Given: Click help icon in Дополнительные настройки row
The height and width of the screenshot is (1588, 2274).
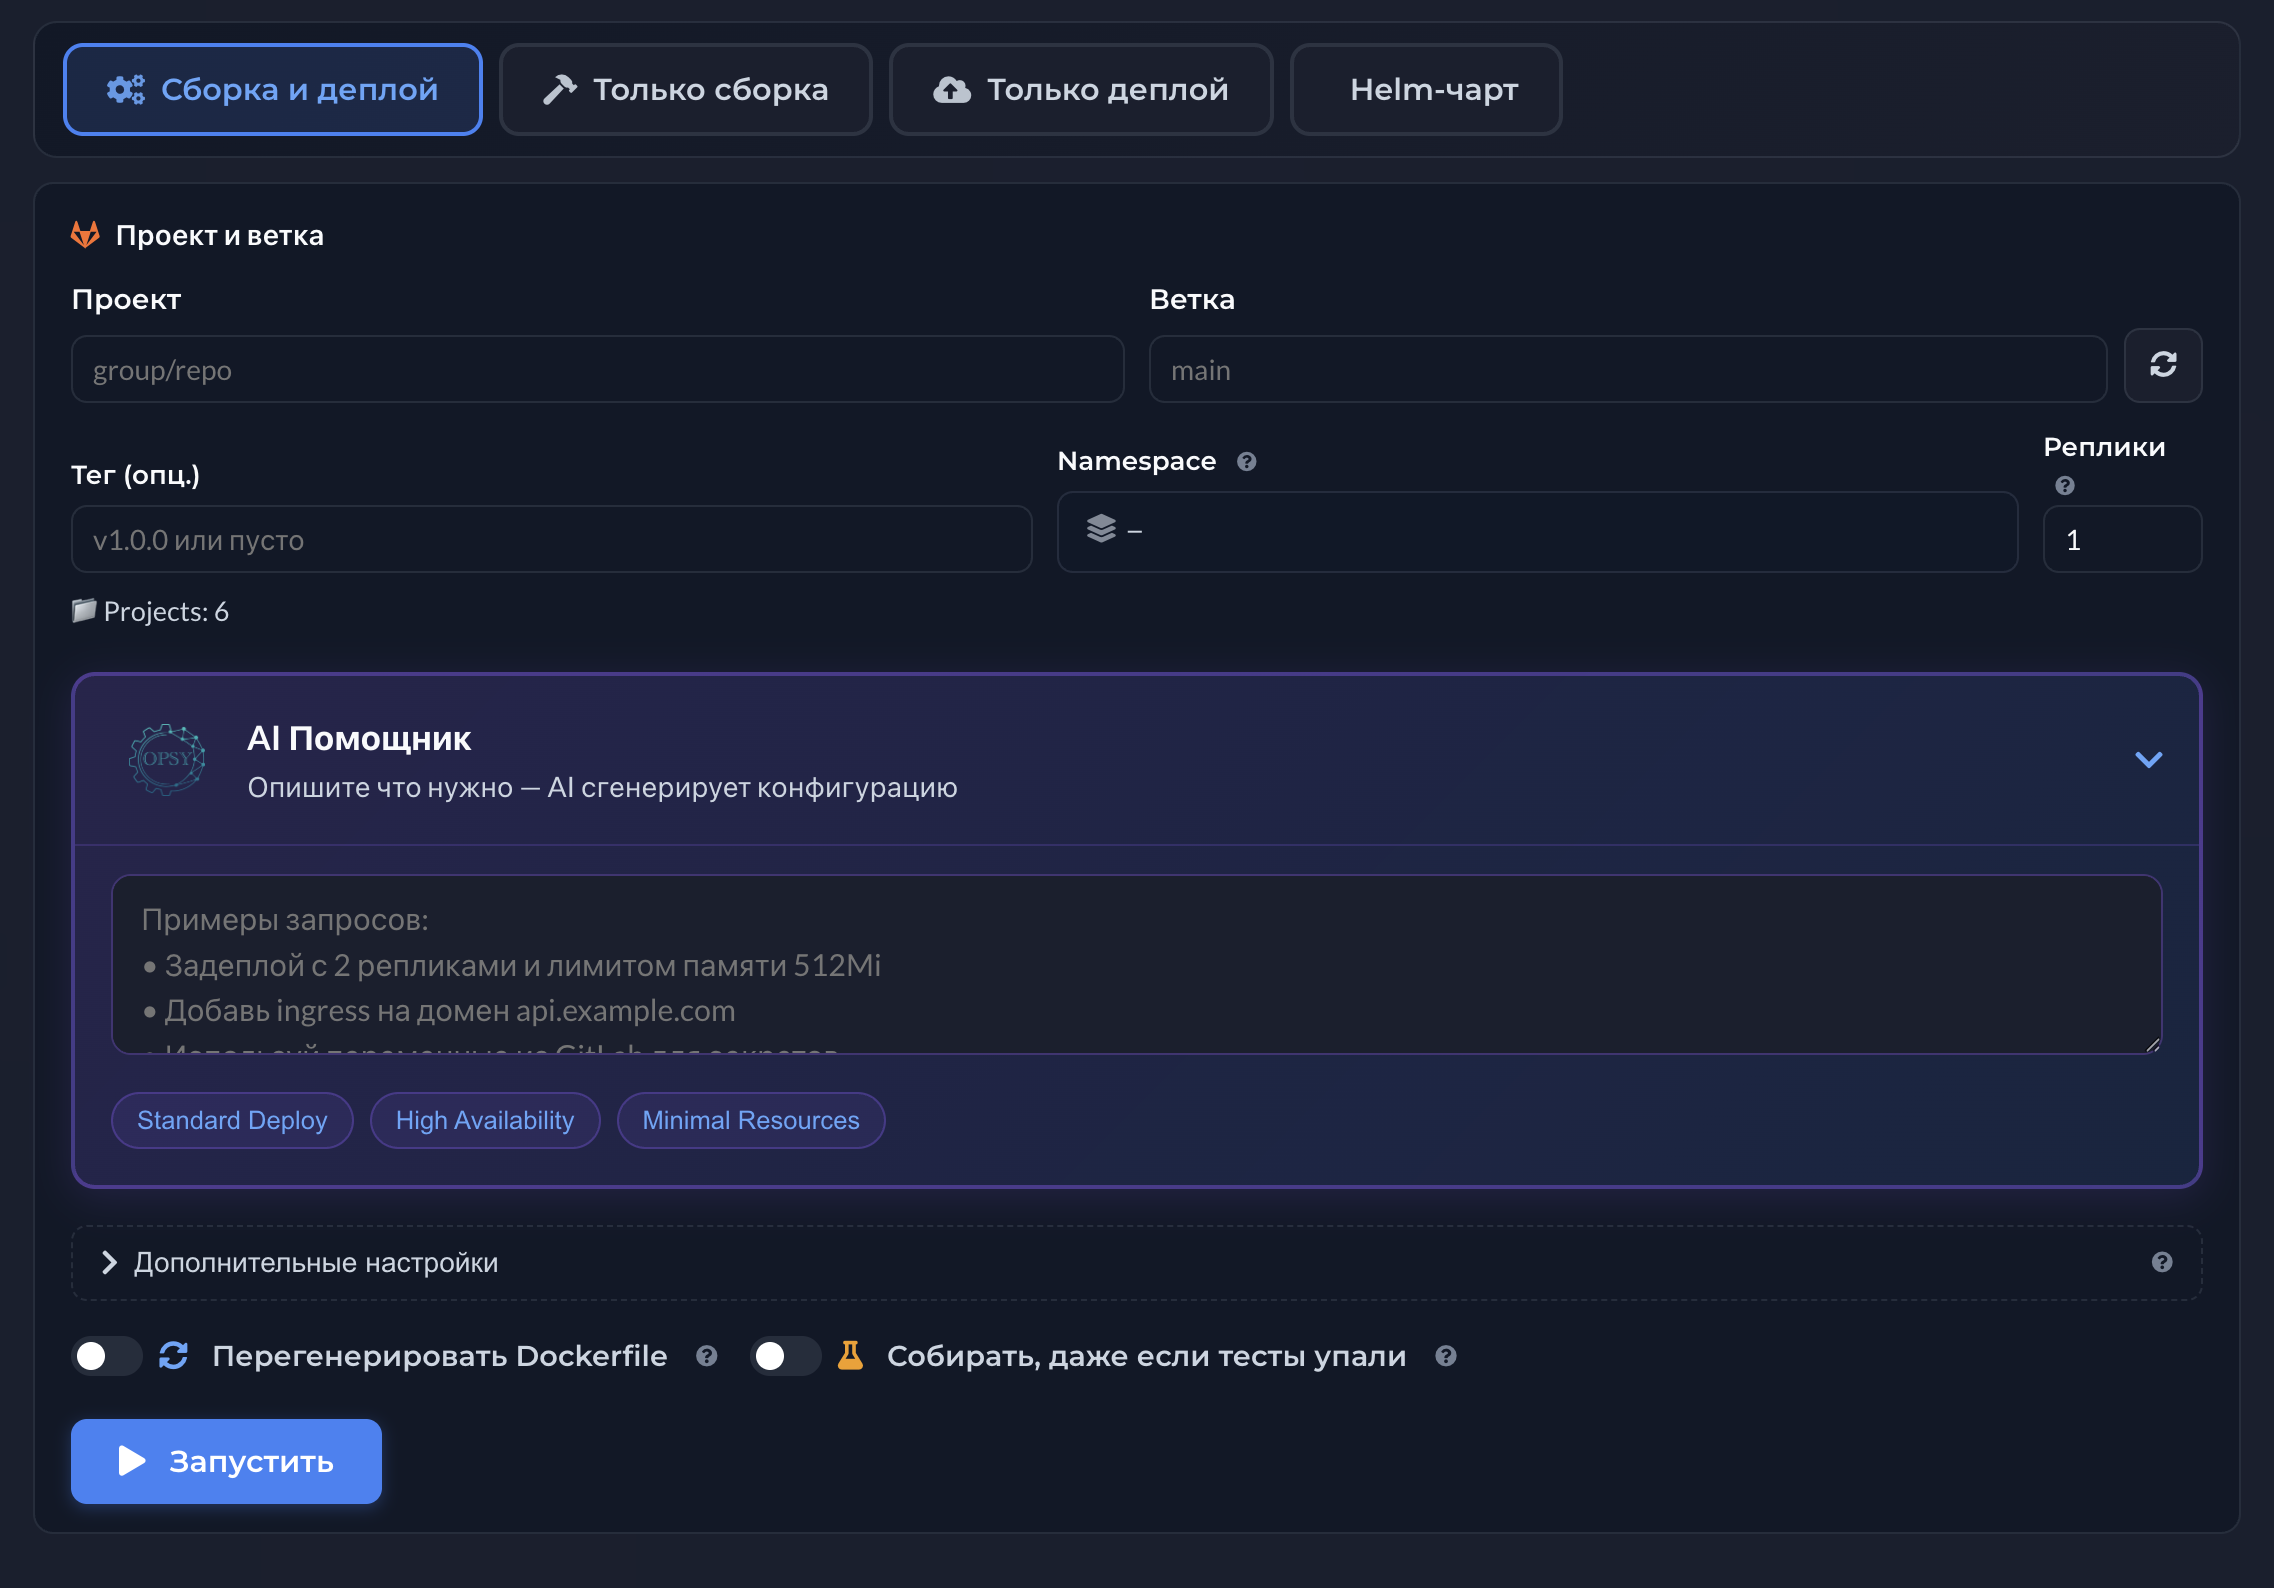Looking at the screenshot, I should 2161,1262.
